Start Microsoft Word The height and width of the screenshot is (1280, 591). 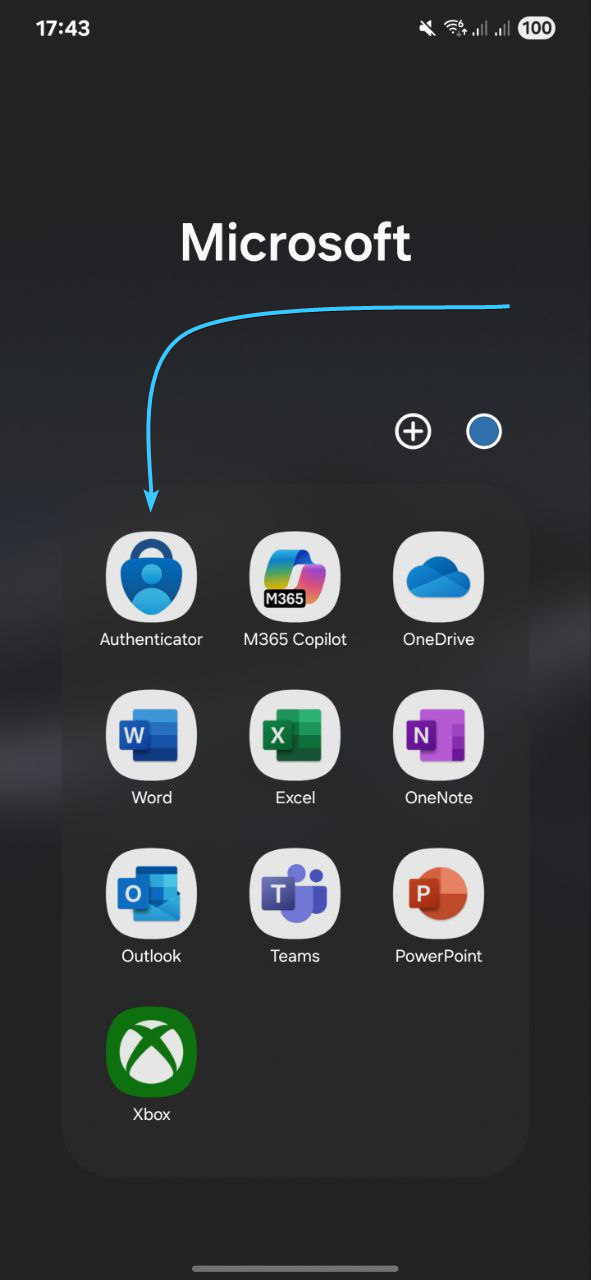pos(151,735)
